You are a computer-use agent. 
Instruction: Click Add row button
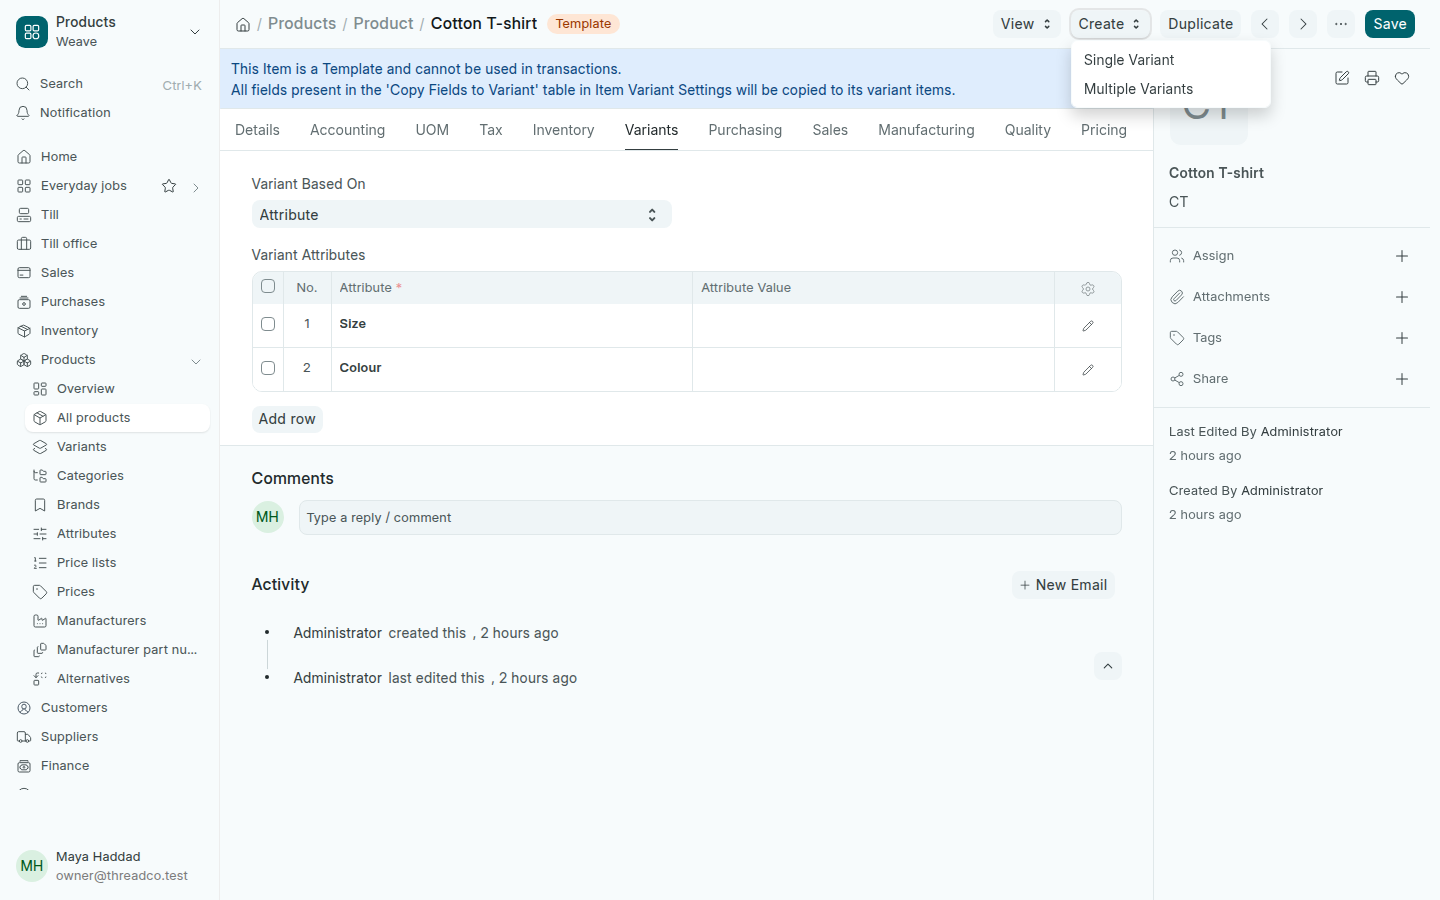(287, 419)
